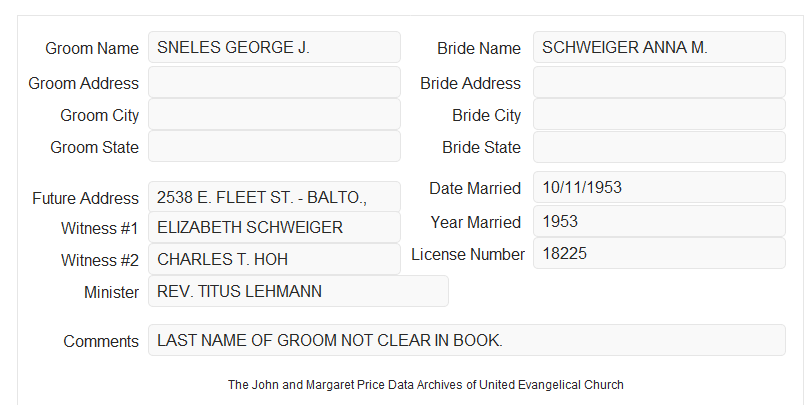Click the Date Married field

pyautogui.click(x=659, y=187)
